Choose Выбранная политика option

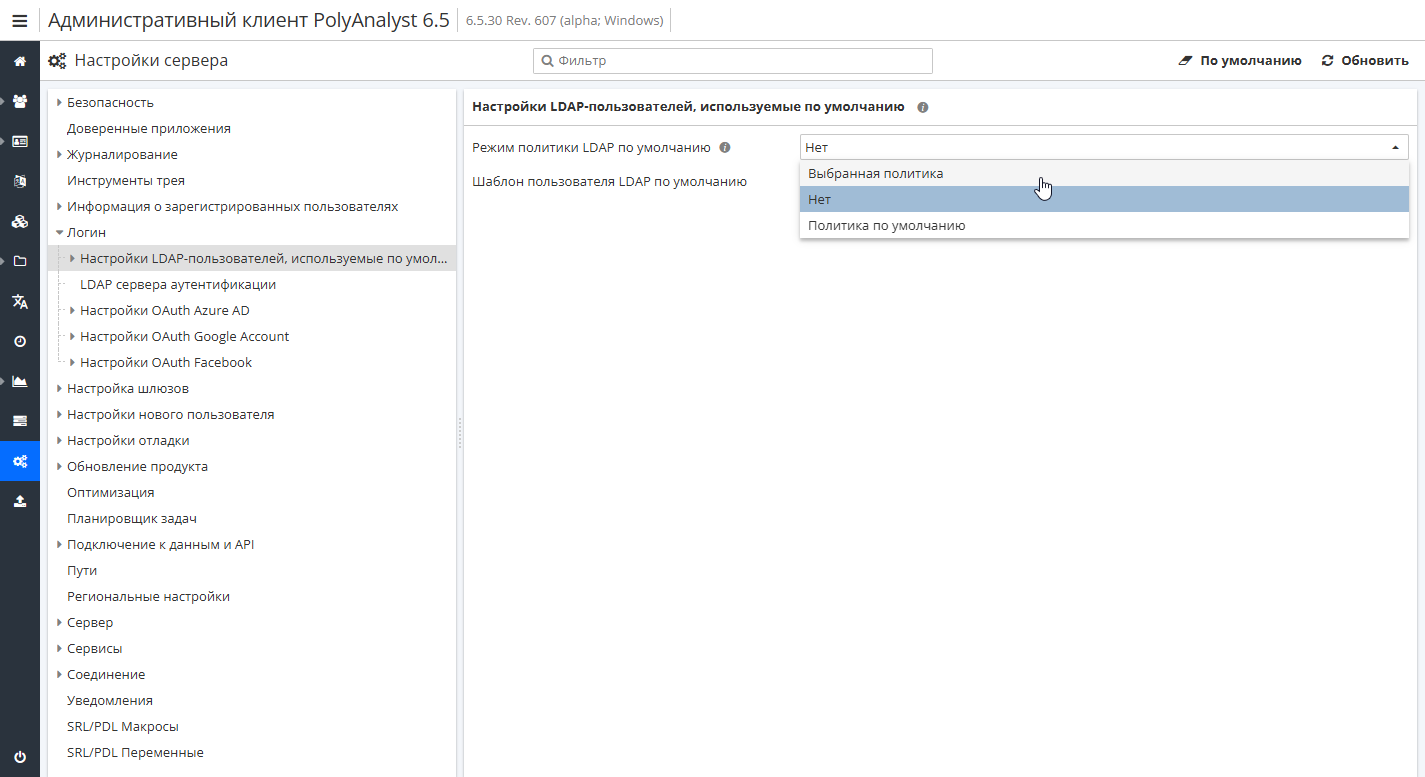coord(1104,173)
